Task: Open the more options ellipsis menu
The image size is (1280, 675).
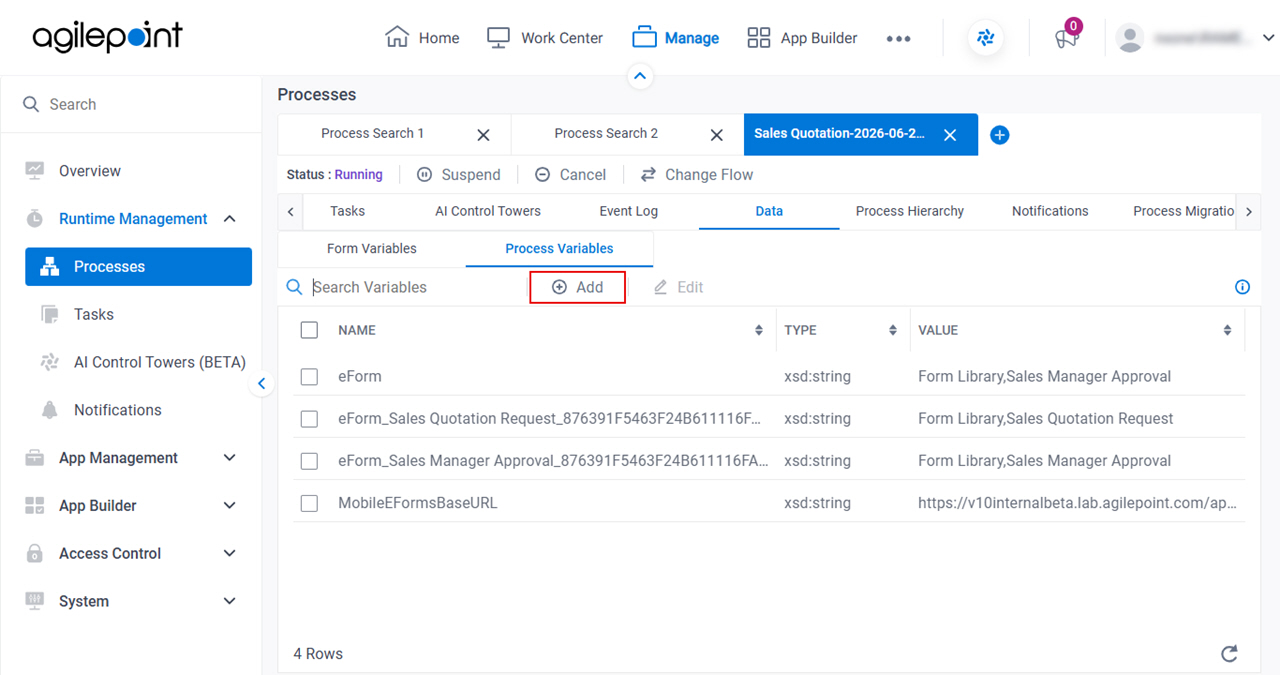Action: click(898, 39)
